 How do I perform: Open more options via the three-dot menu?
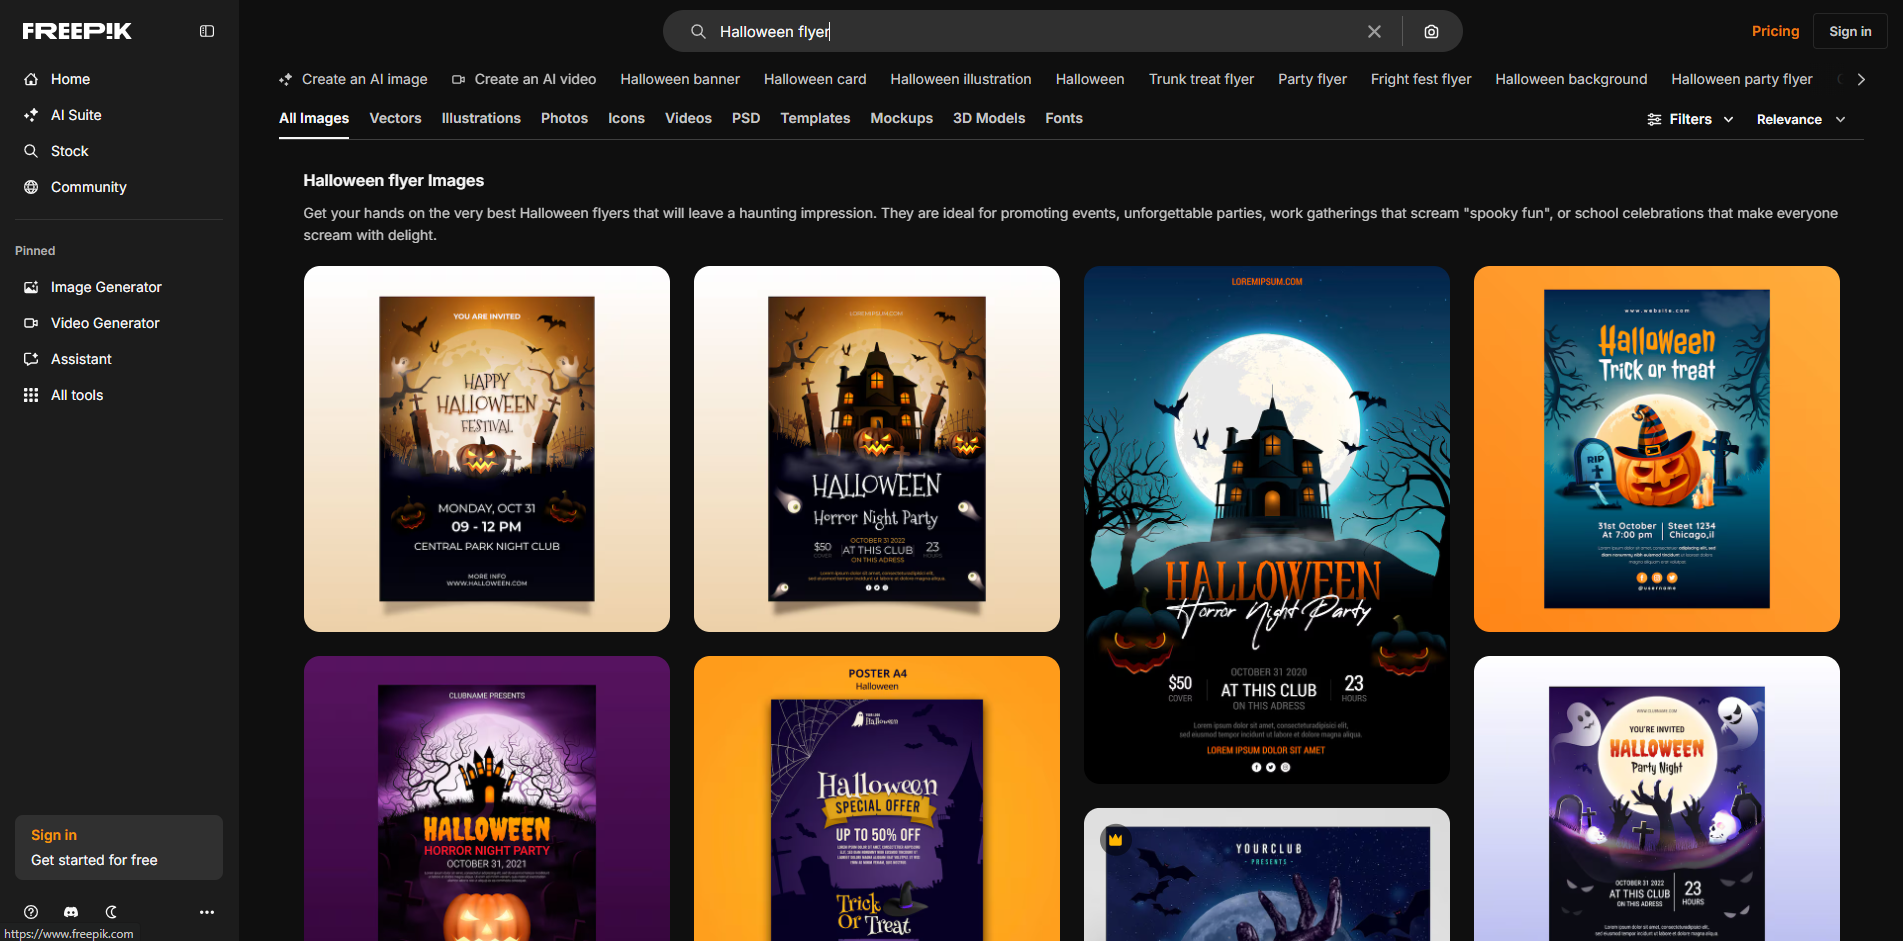(206, 912)
